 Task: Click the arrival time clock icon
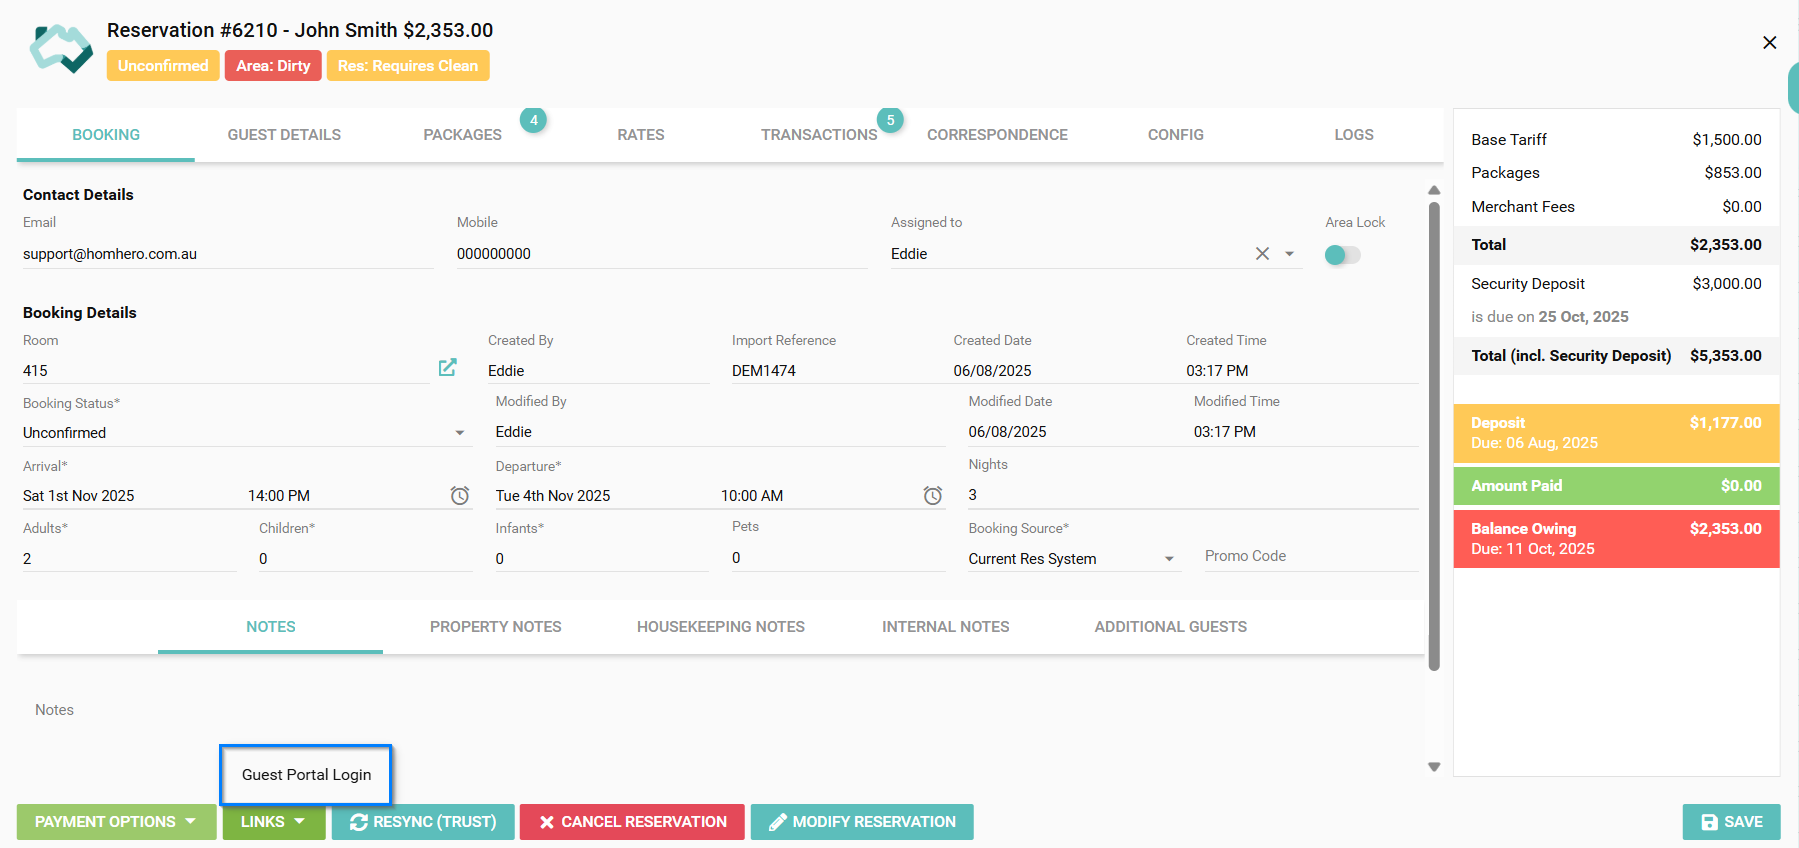pyautogui.click(x=460, y=495)
